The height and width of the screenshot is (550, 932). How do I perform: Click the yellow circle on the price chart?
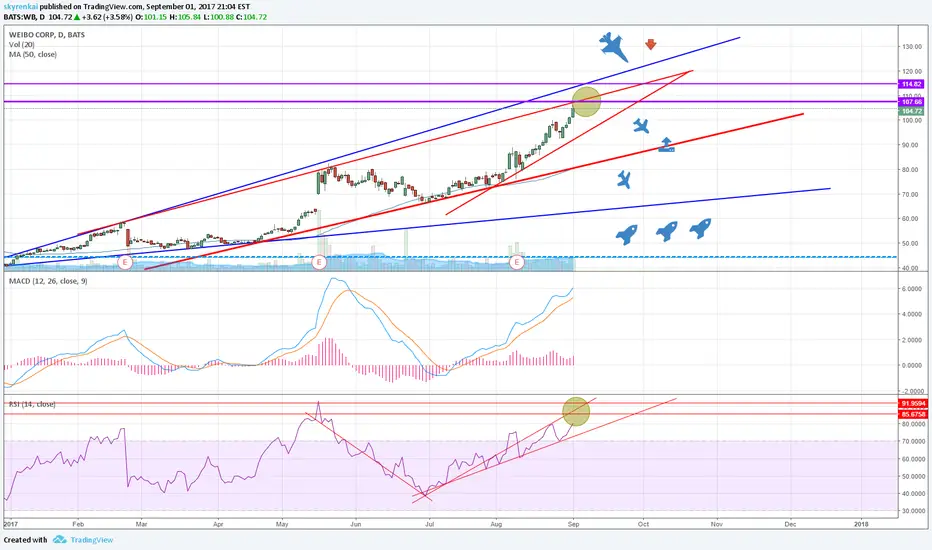click(x=586, y=101)
